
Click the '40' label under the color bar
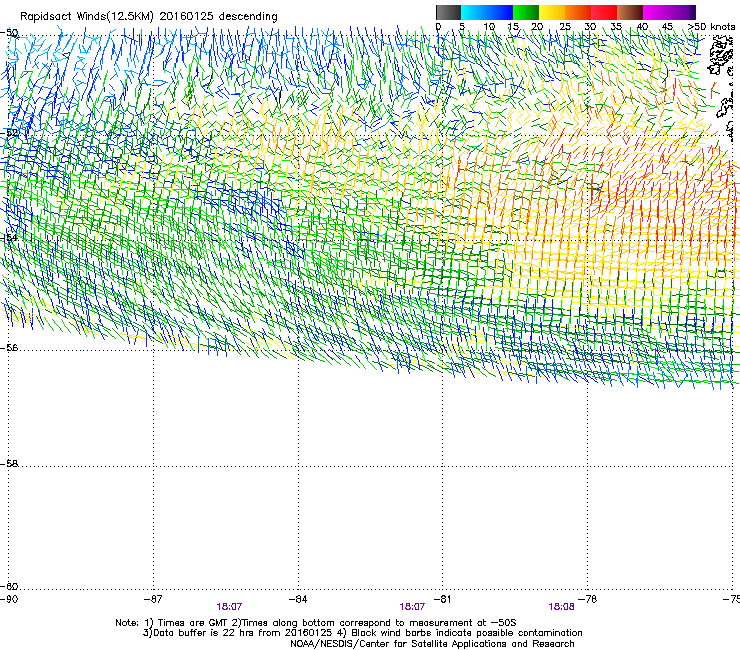(x=642, y=27)
